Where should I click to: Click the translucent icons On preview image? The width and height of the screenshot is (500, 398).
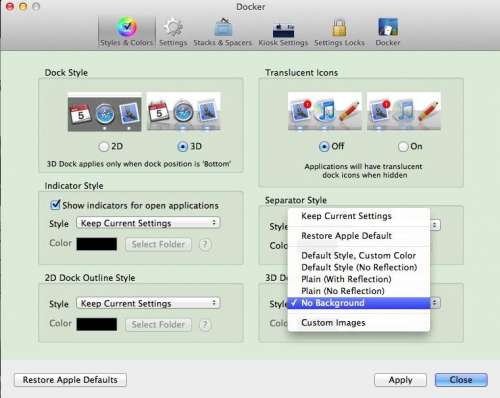[404, 111]
